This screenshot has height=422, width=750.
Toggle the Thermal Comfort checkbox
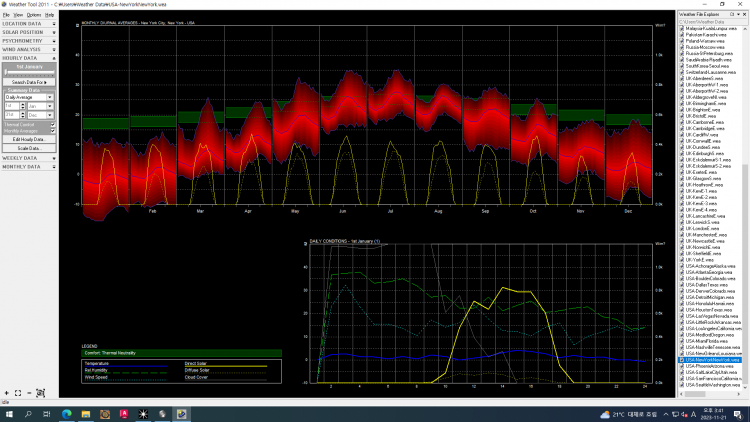[x=52, y=125]
